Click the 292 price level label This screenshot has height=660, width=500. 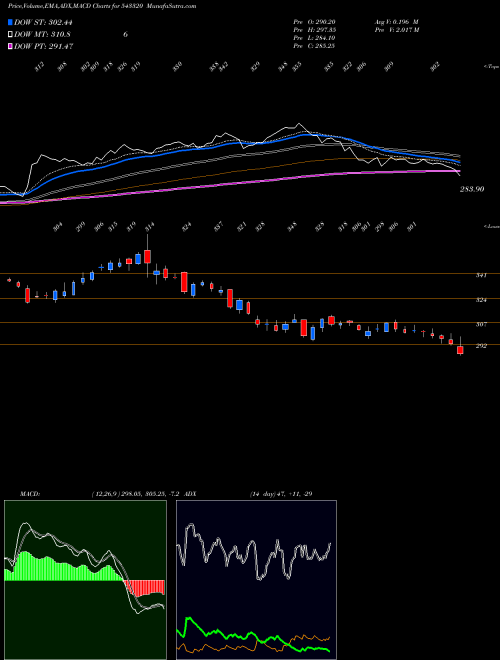point(481,346)
